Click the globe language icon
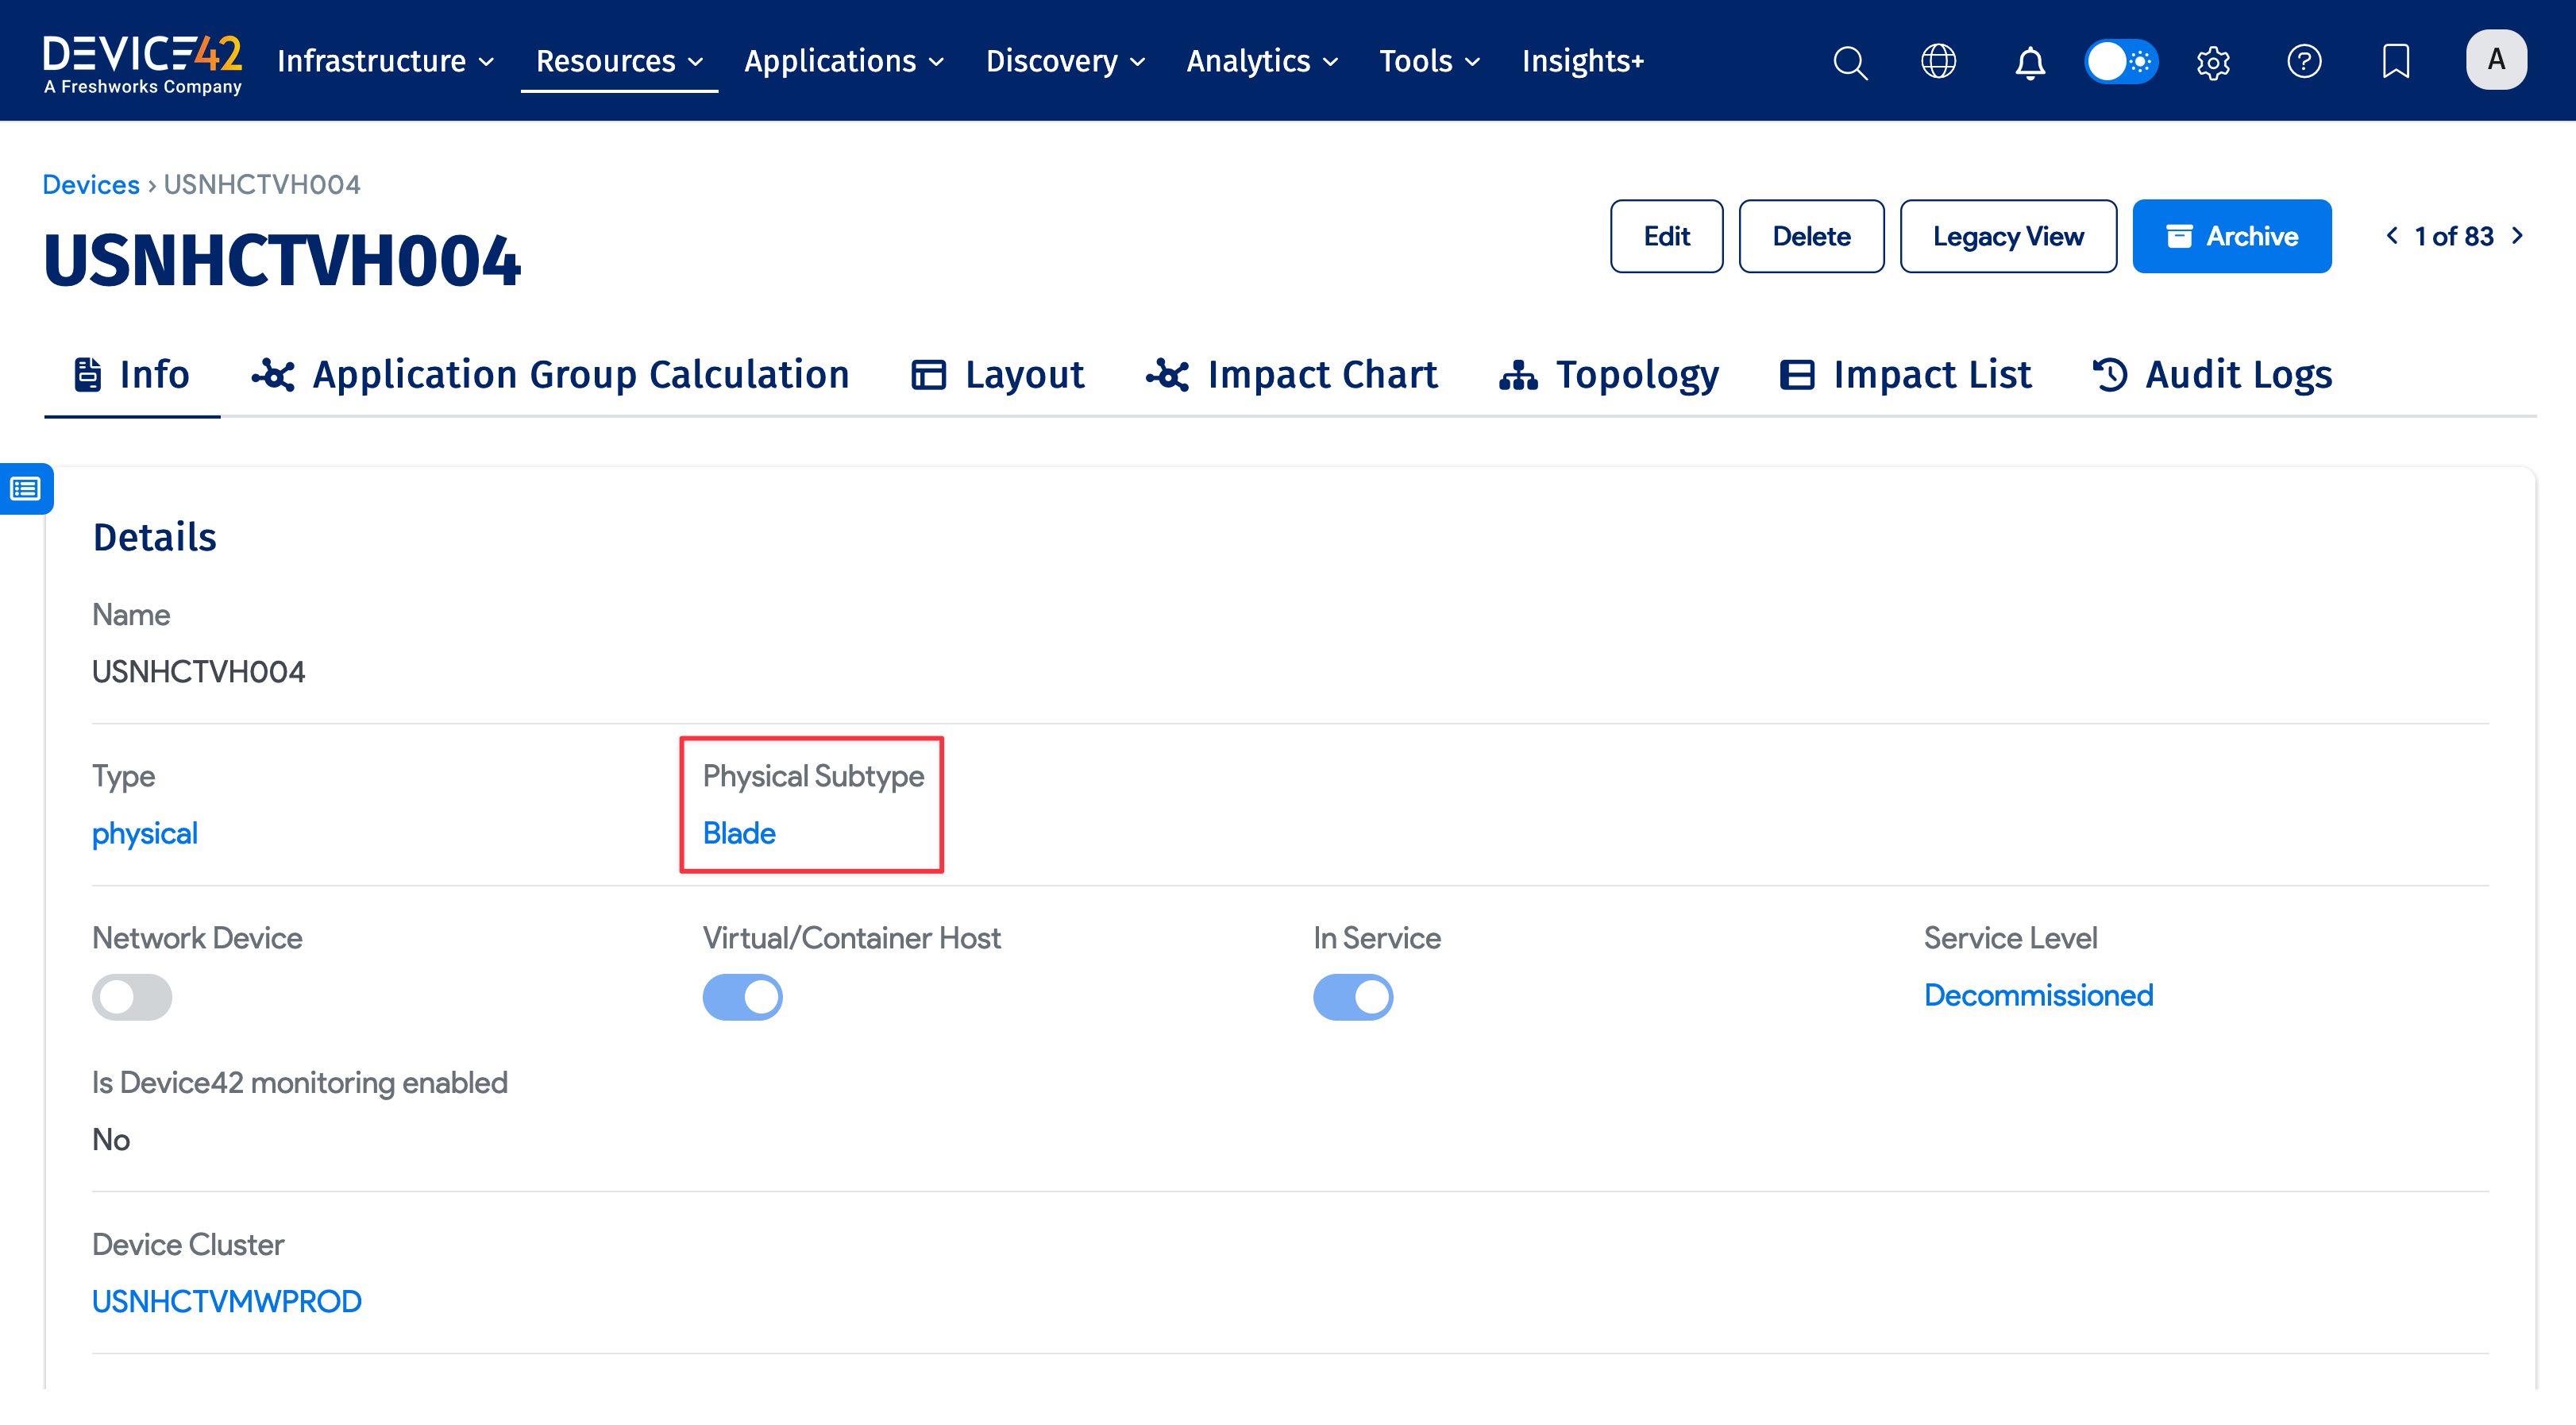The width and height of the screenshot is (2576, 1425). click(1938, 62)
